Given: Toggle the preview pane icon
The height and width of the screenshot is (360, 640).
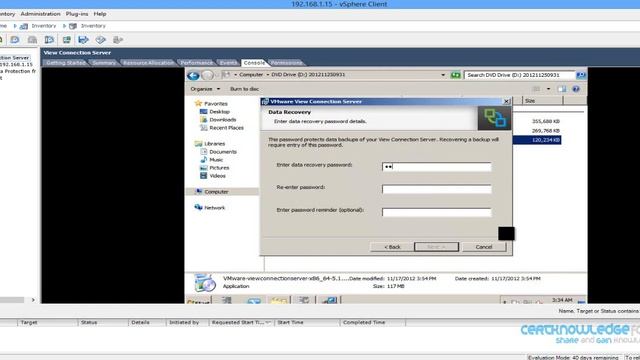Looking at the screenshot, I should pos(562,89).
